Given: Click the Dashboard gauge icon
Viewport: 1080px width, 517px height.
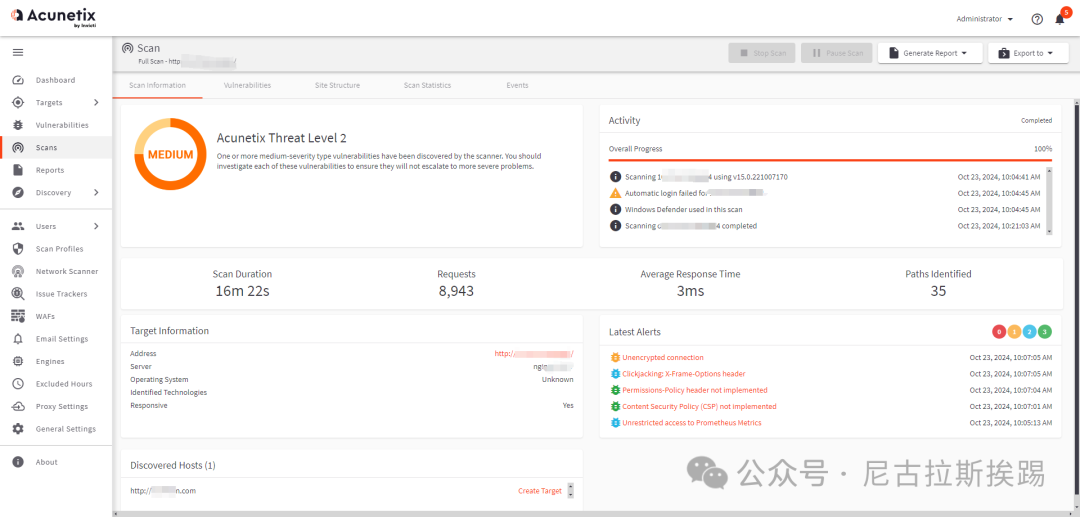Looking at the screenshot, I should point(19,81).
